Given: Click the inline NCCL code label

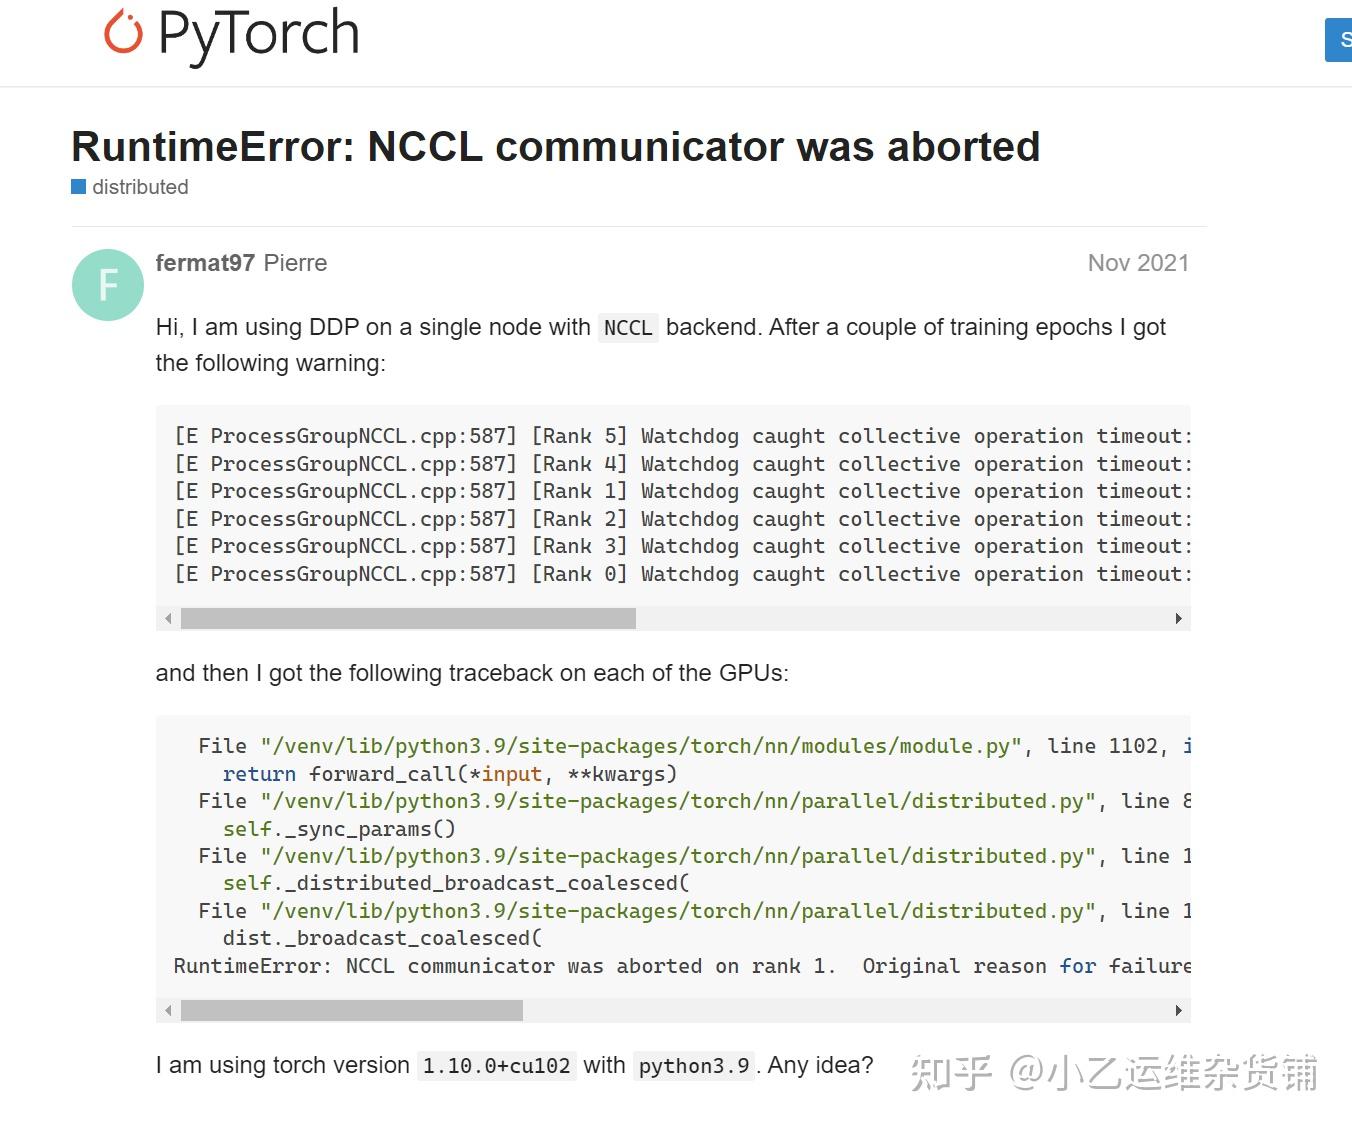Looking at the screenshot, I should pyautogui.click(x=628, y=328).
